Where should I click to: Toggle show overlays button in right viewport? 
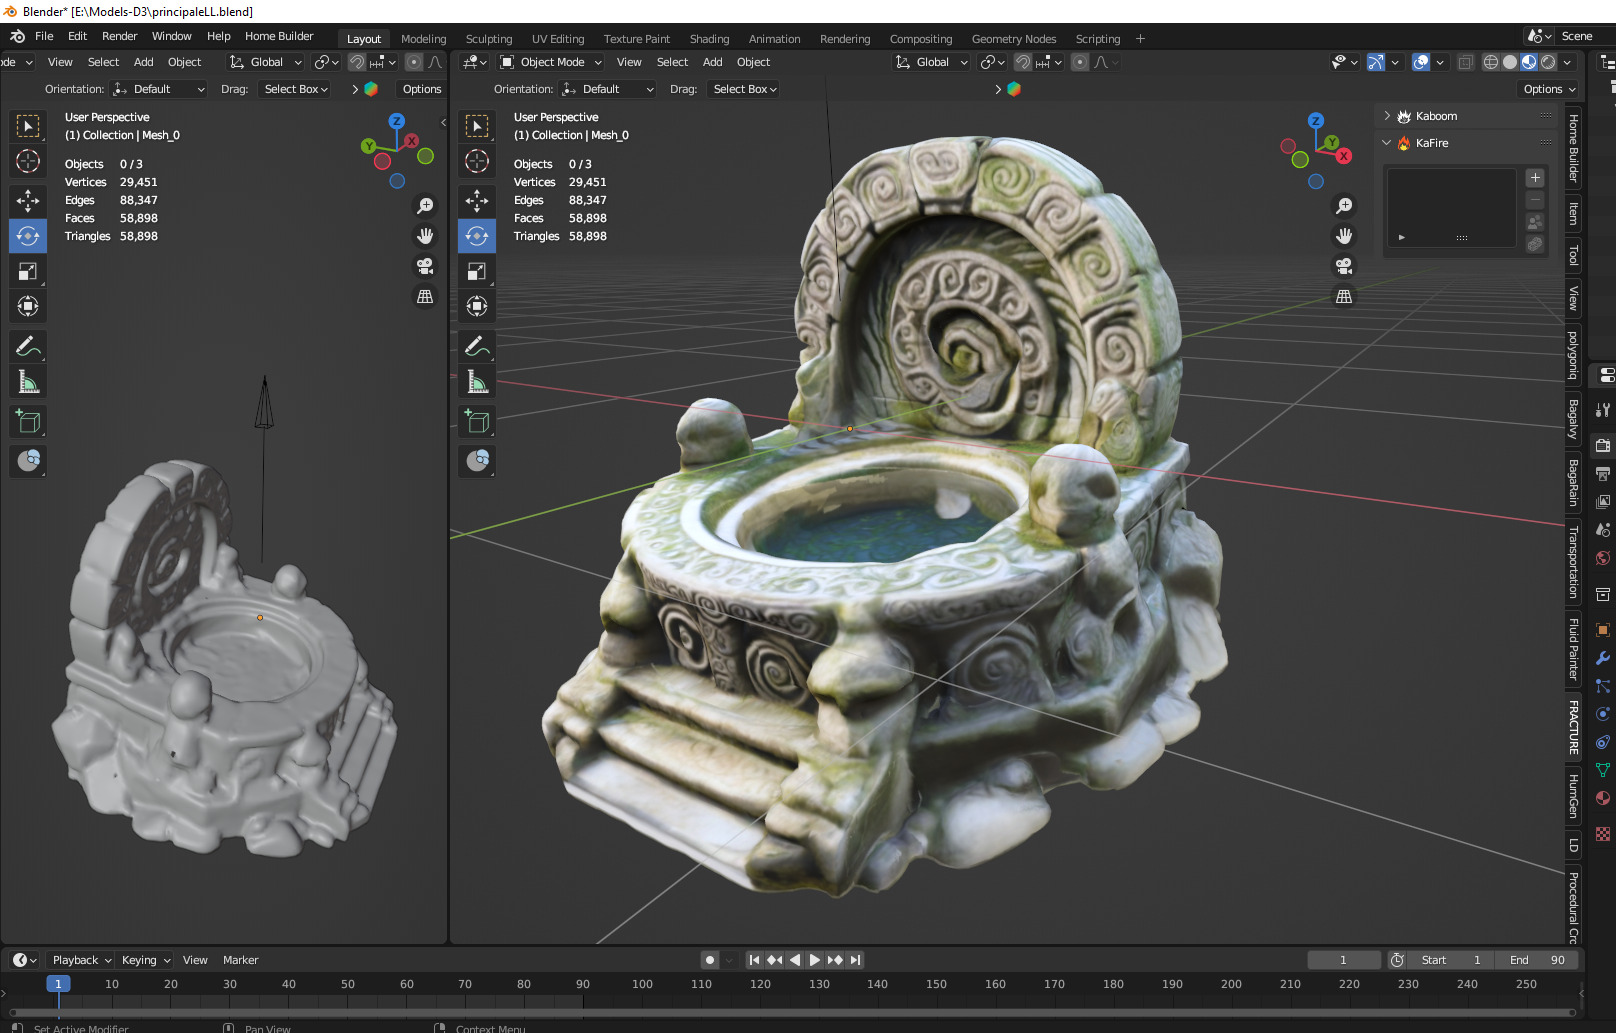pos(1421,62)
